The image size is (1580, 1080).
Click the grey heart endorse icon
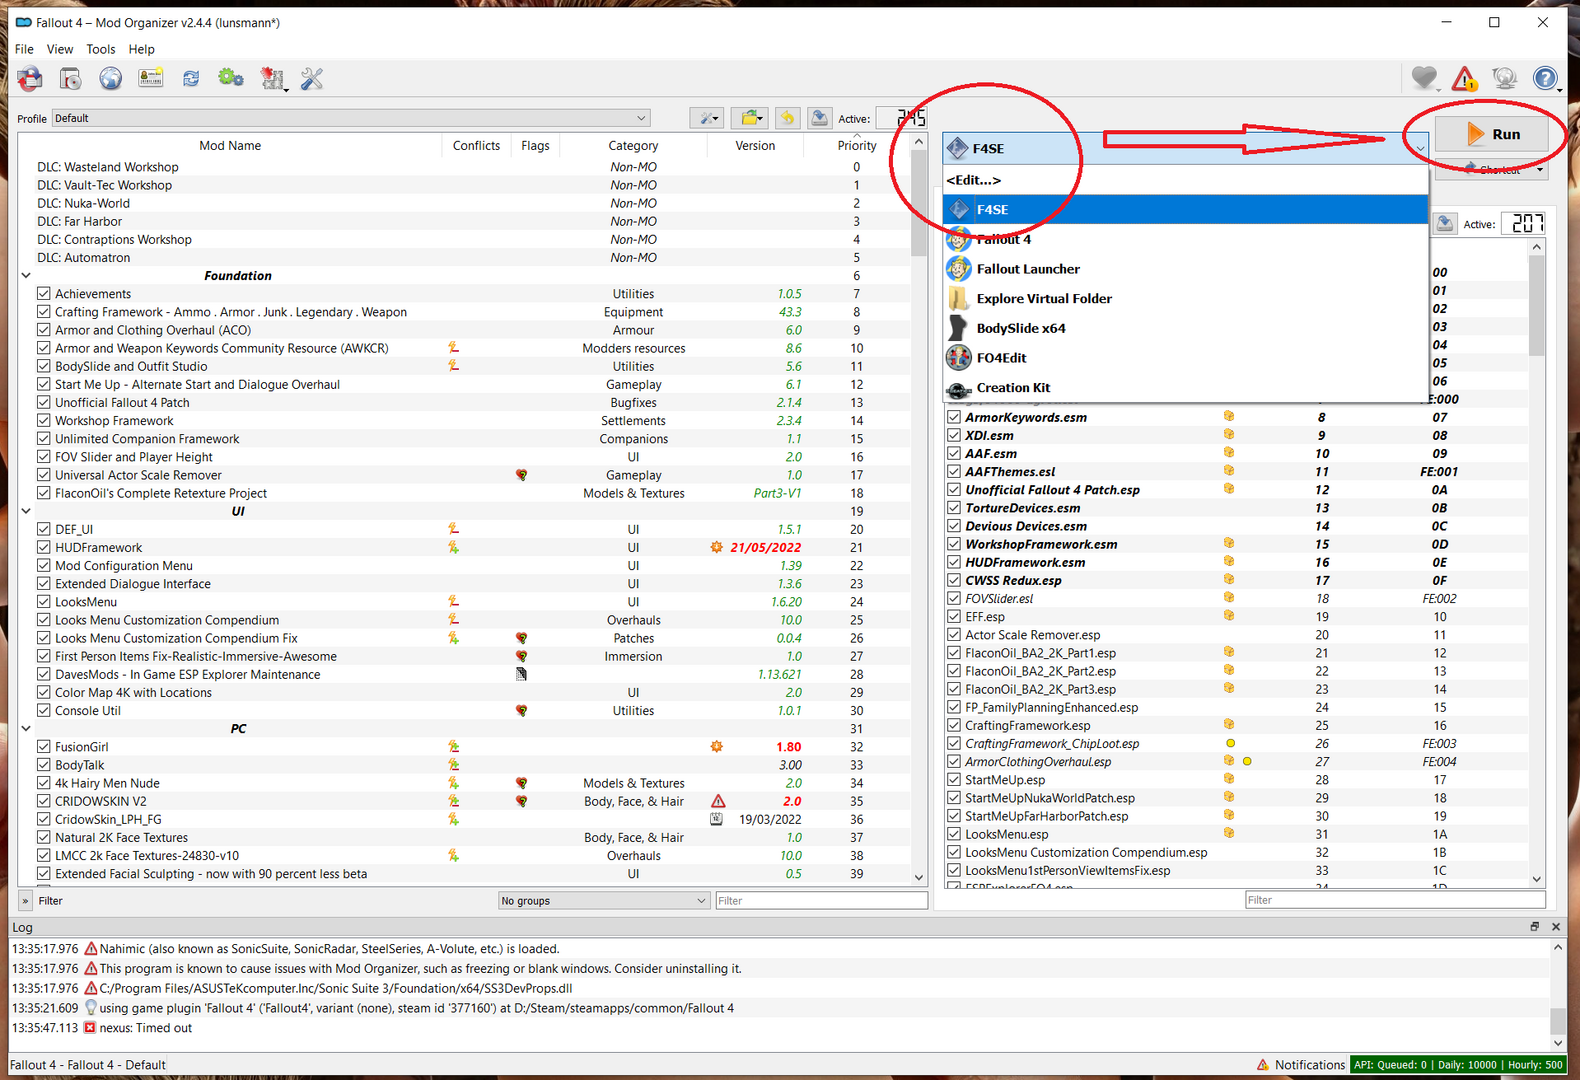[1424, 79]
